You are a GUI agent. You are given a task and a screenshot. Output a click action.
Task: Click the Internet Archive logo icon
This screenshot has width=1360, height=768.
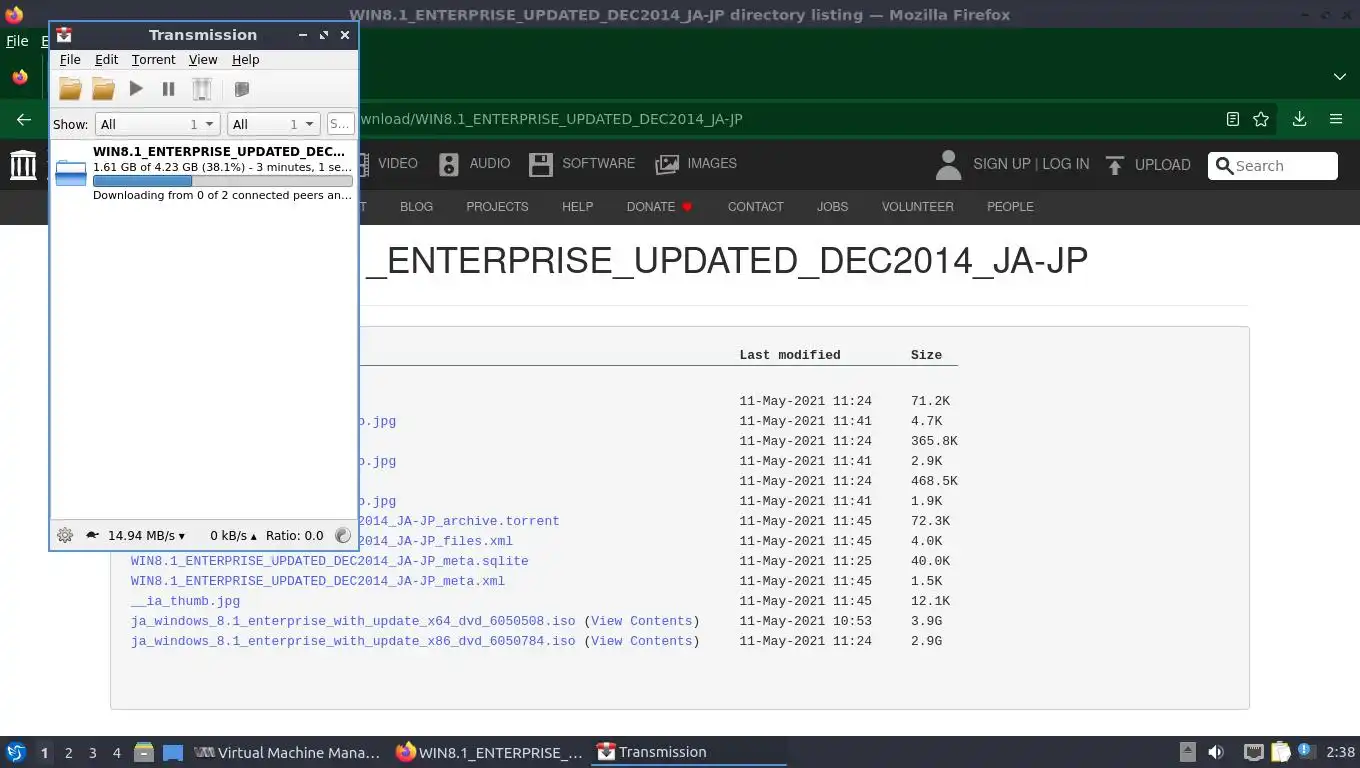(23, 164)
